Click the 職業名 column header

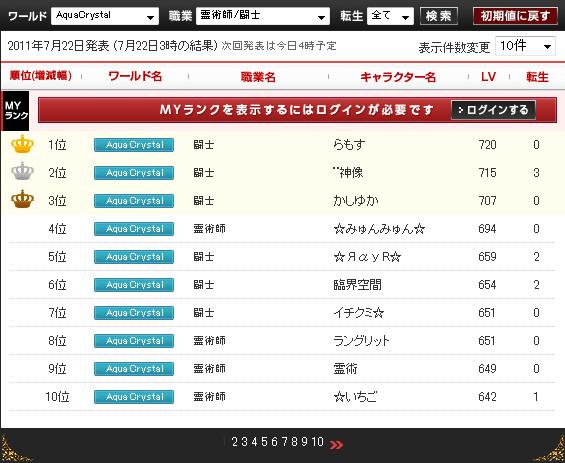click(x=258, y=77)
